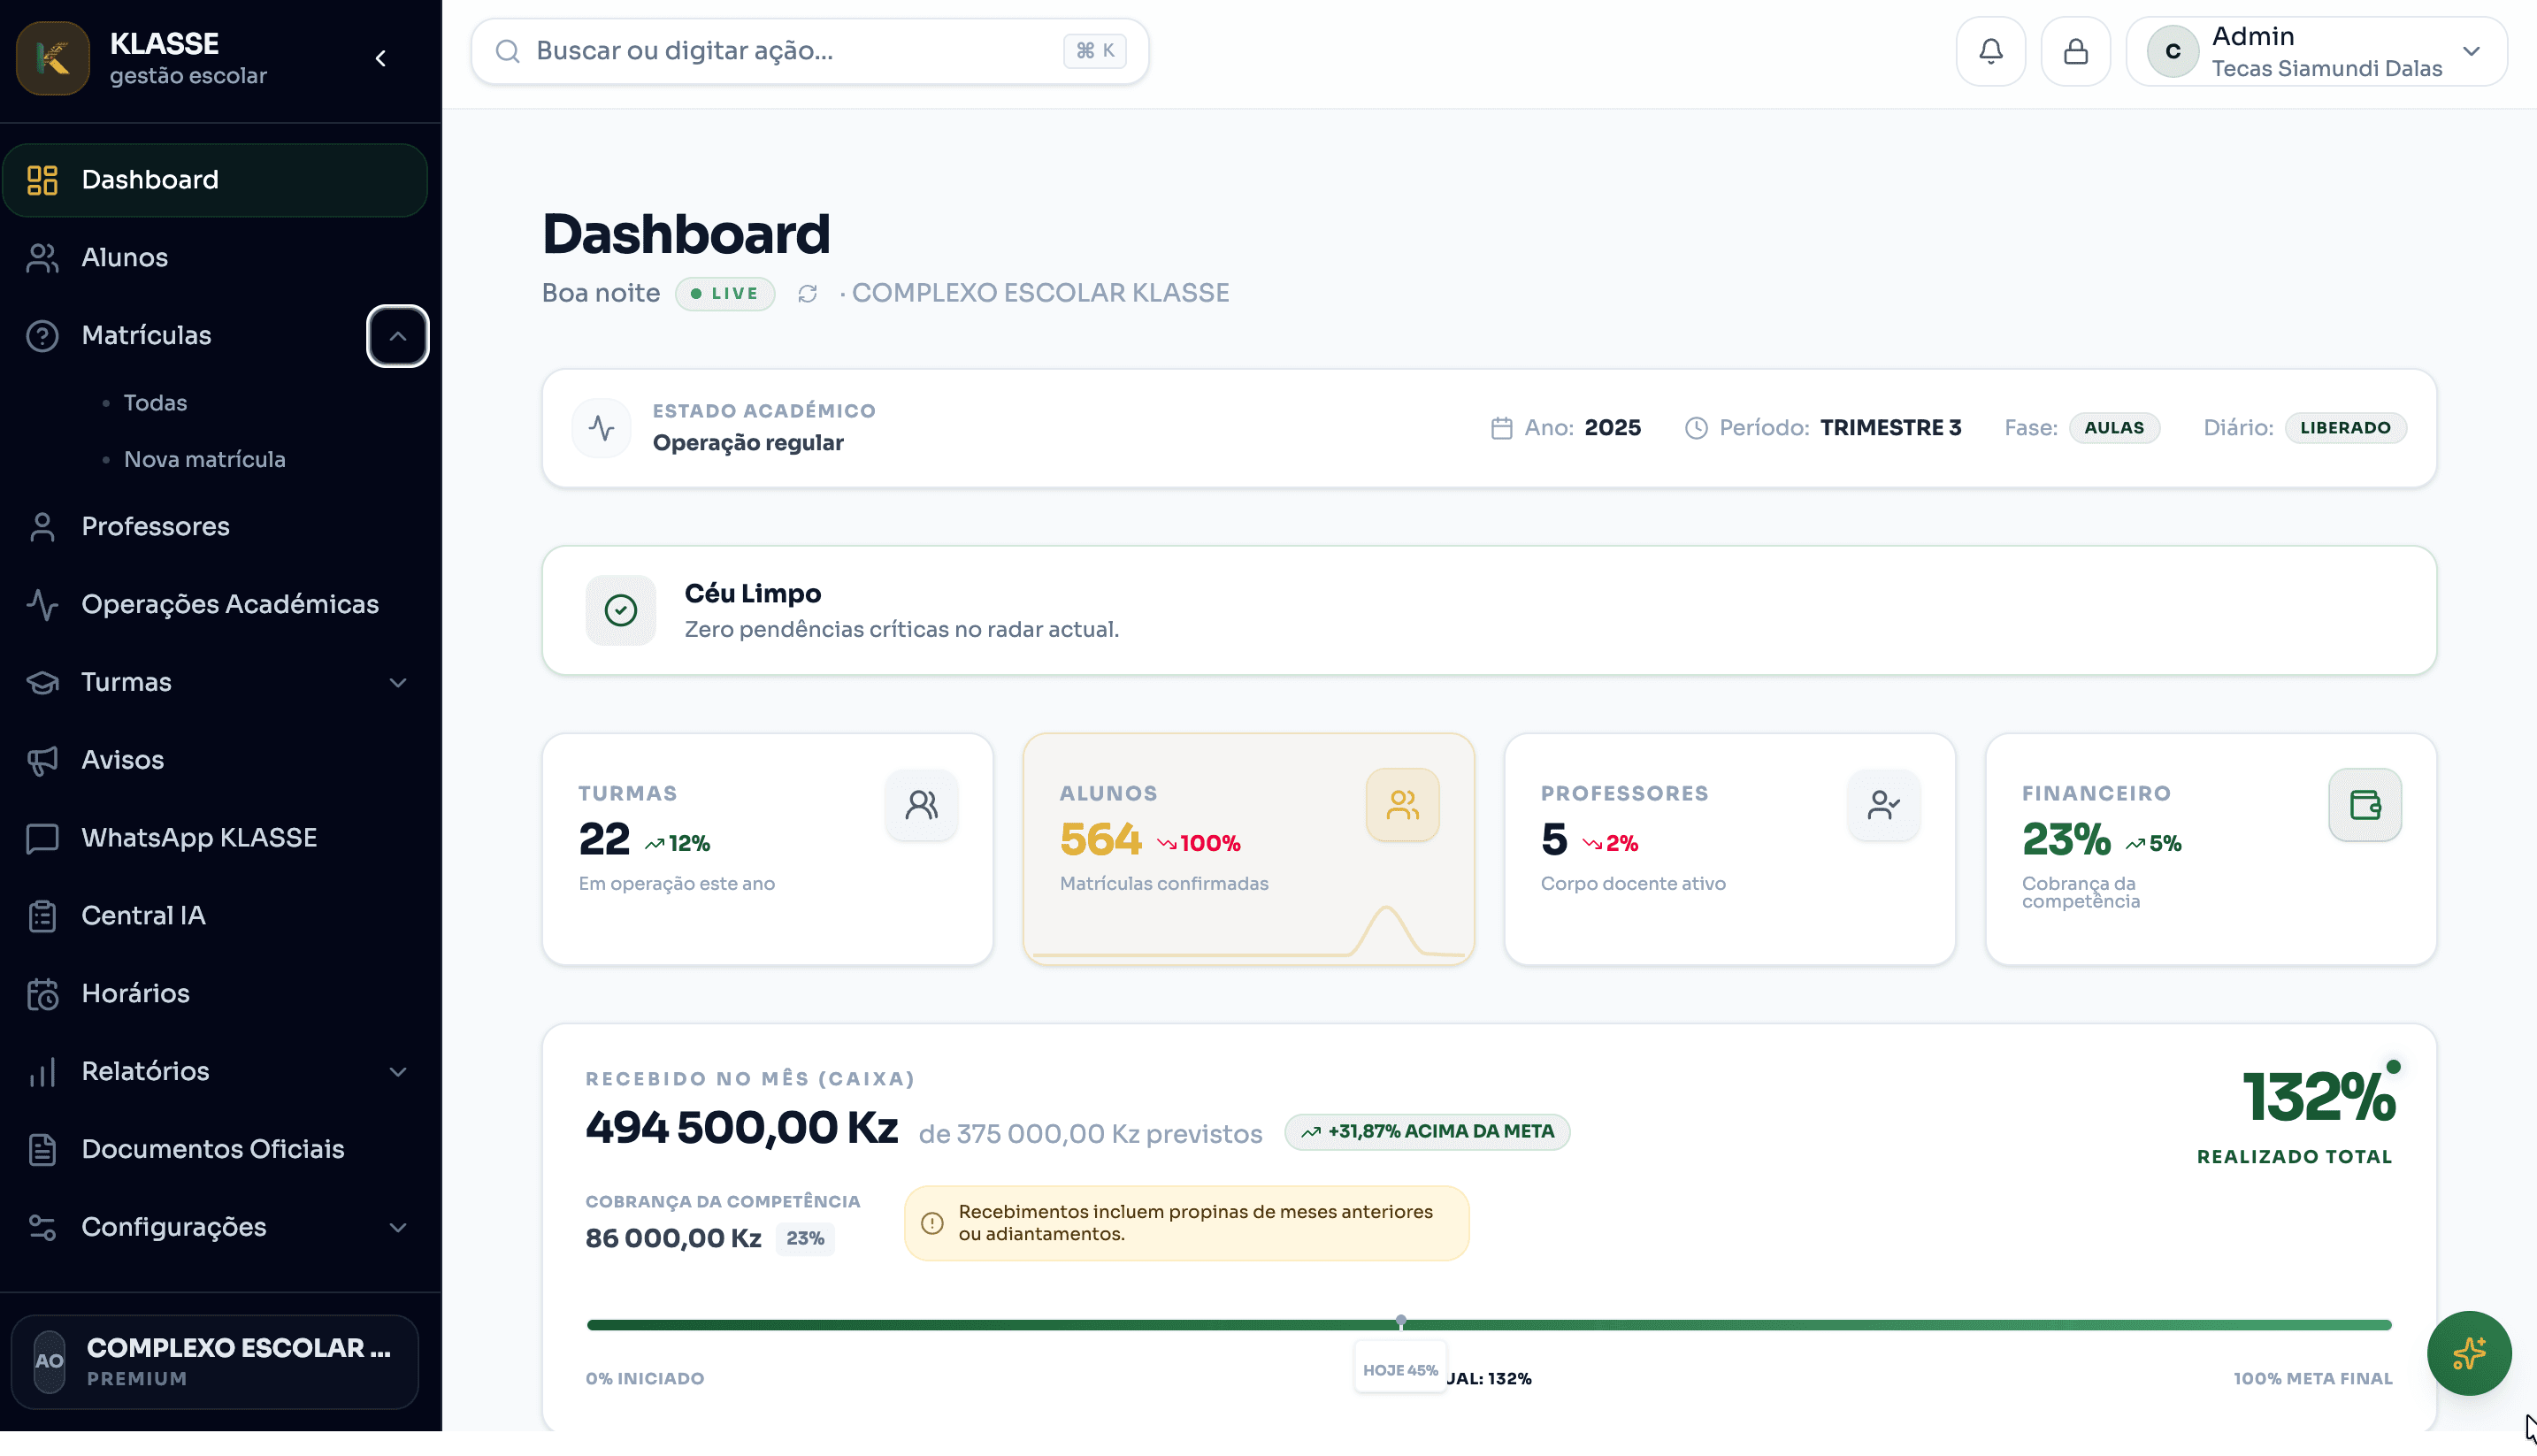
Task: Click the Documentos Oficiais file icon
Action: [x=42, y=1150]
